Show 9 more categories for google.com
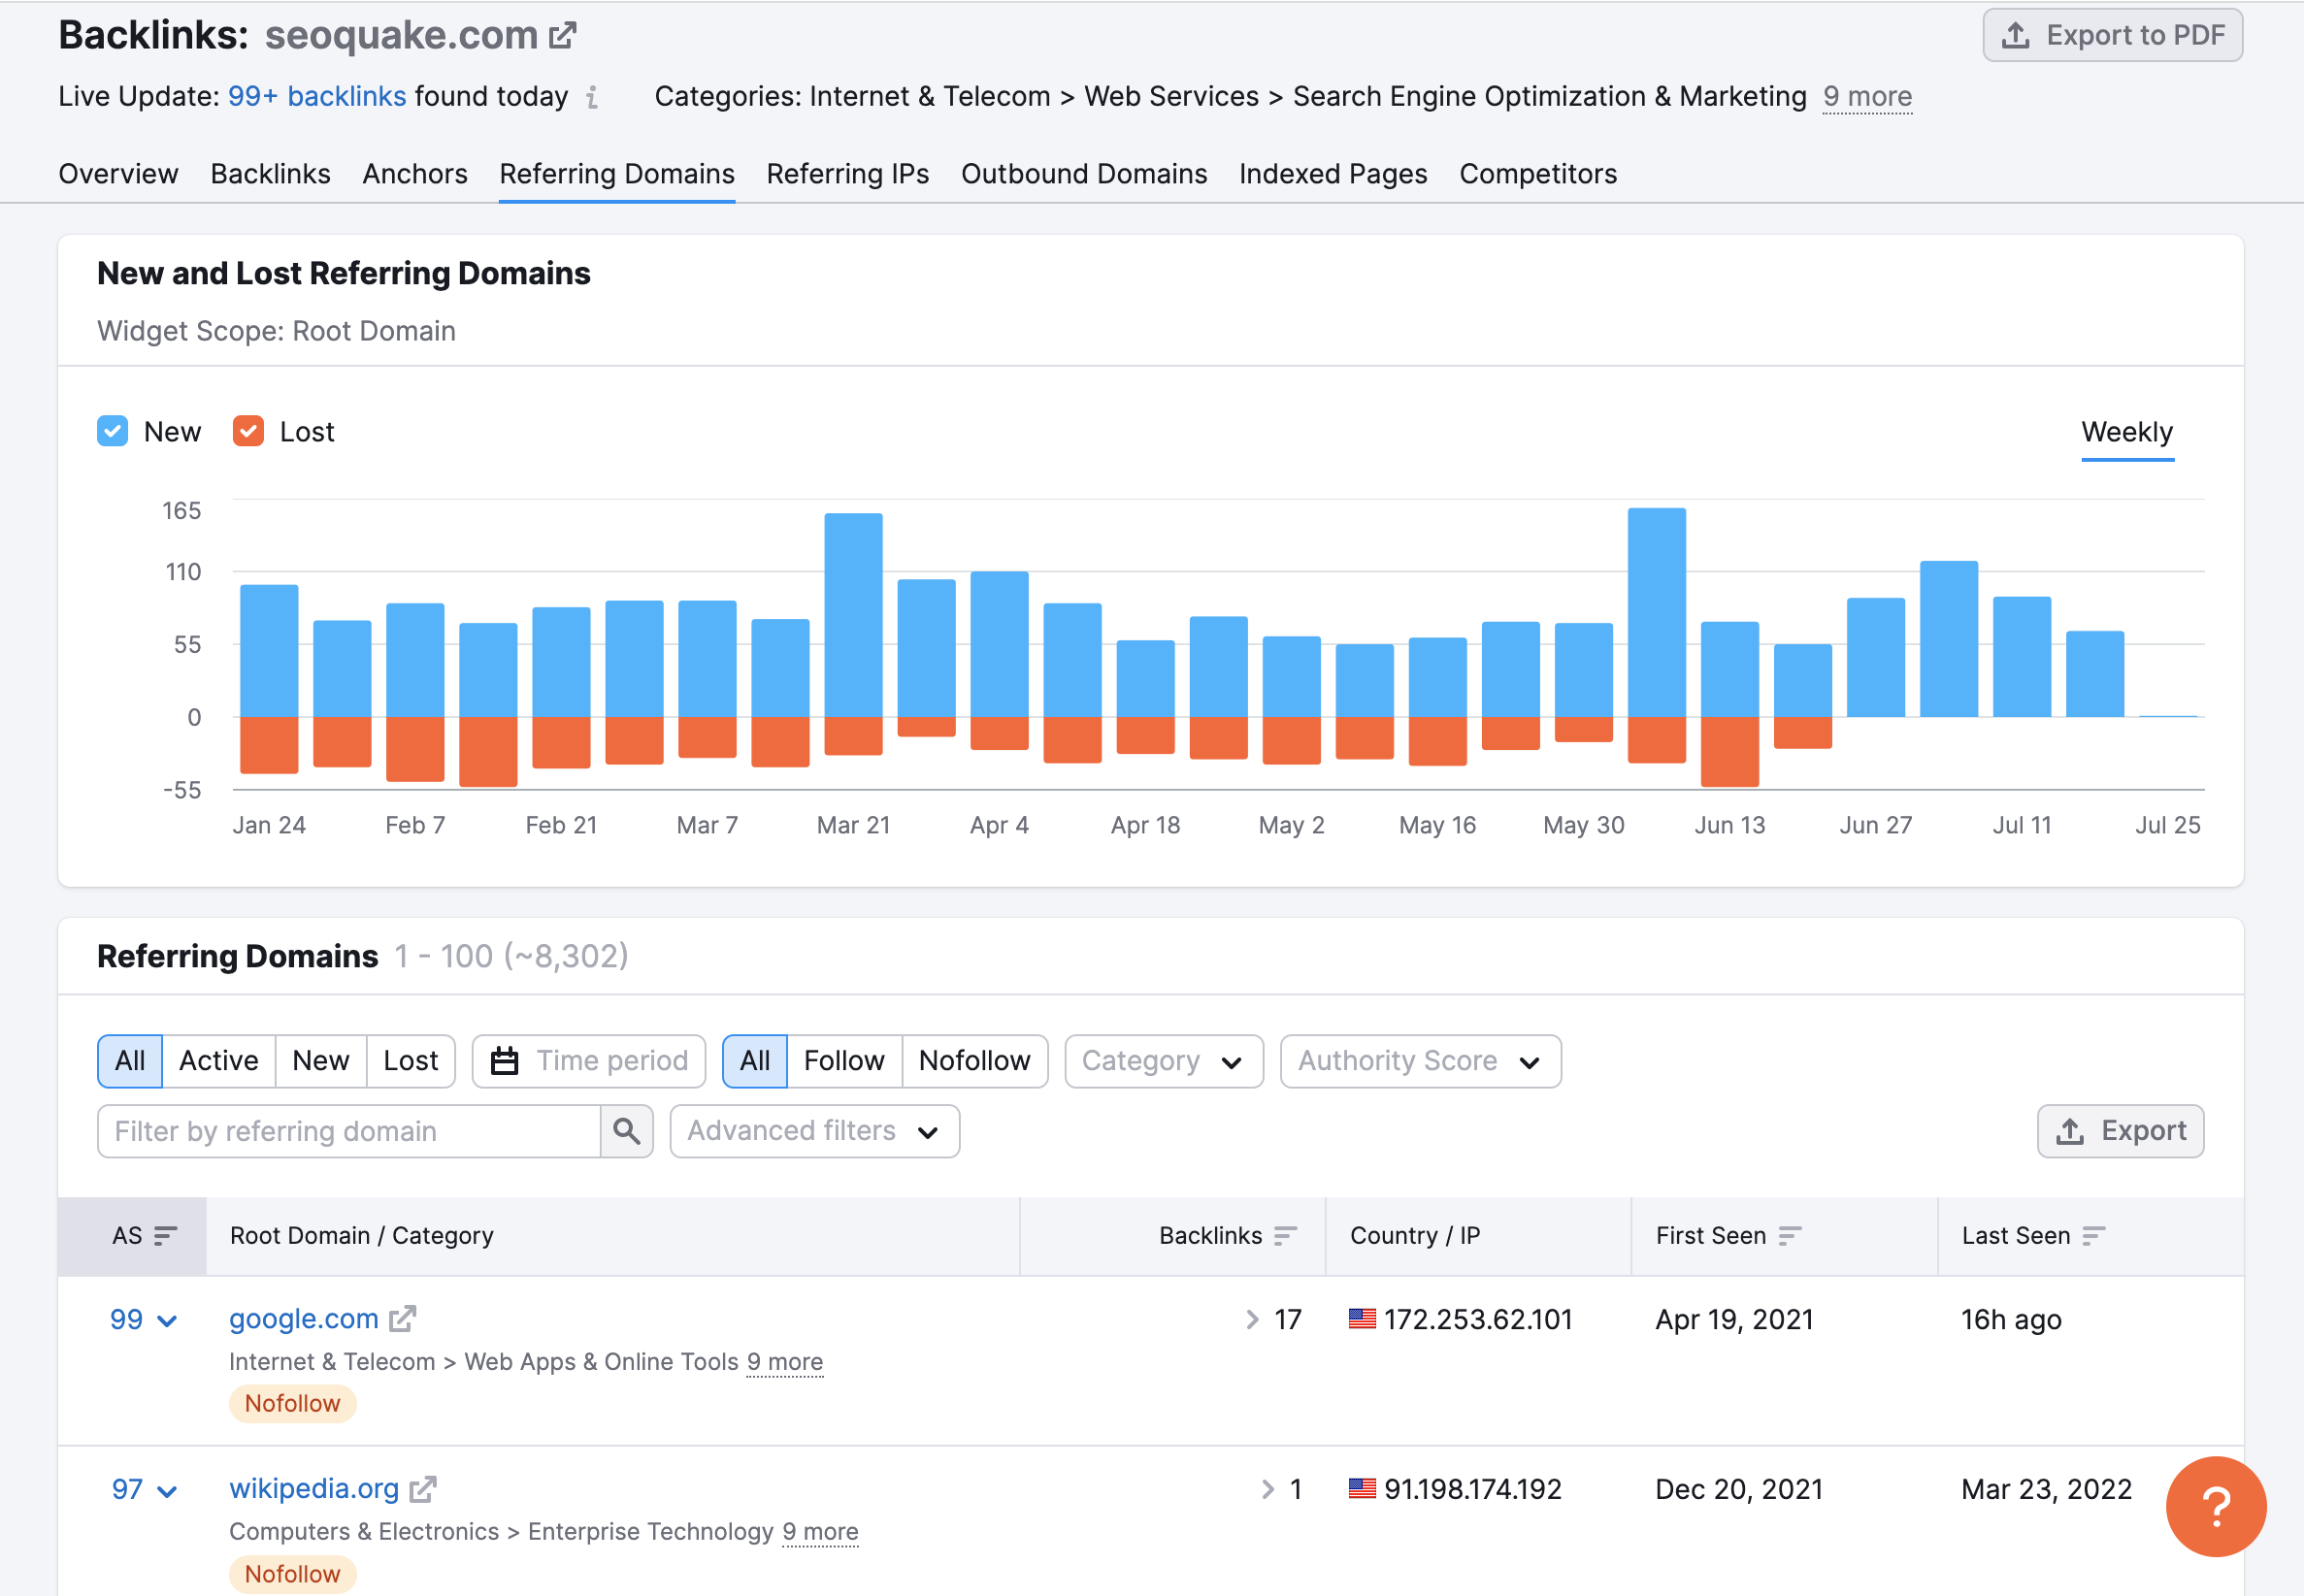 pos(785,1363)
